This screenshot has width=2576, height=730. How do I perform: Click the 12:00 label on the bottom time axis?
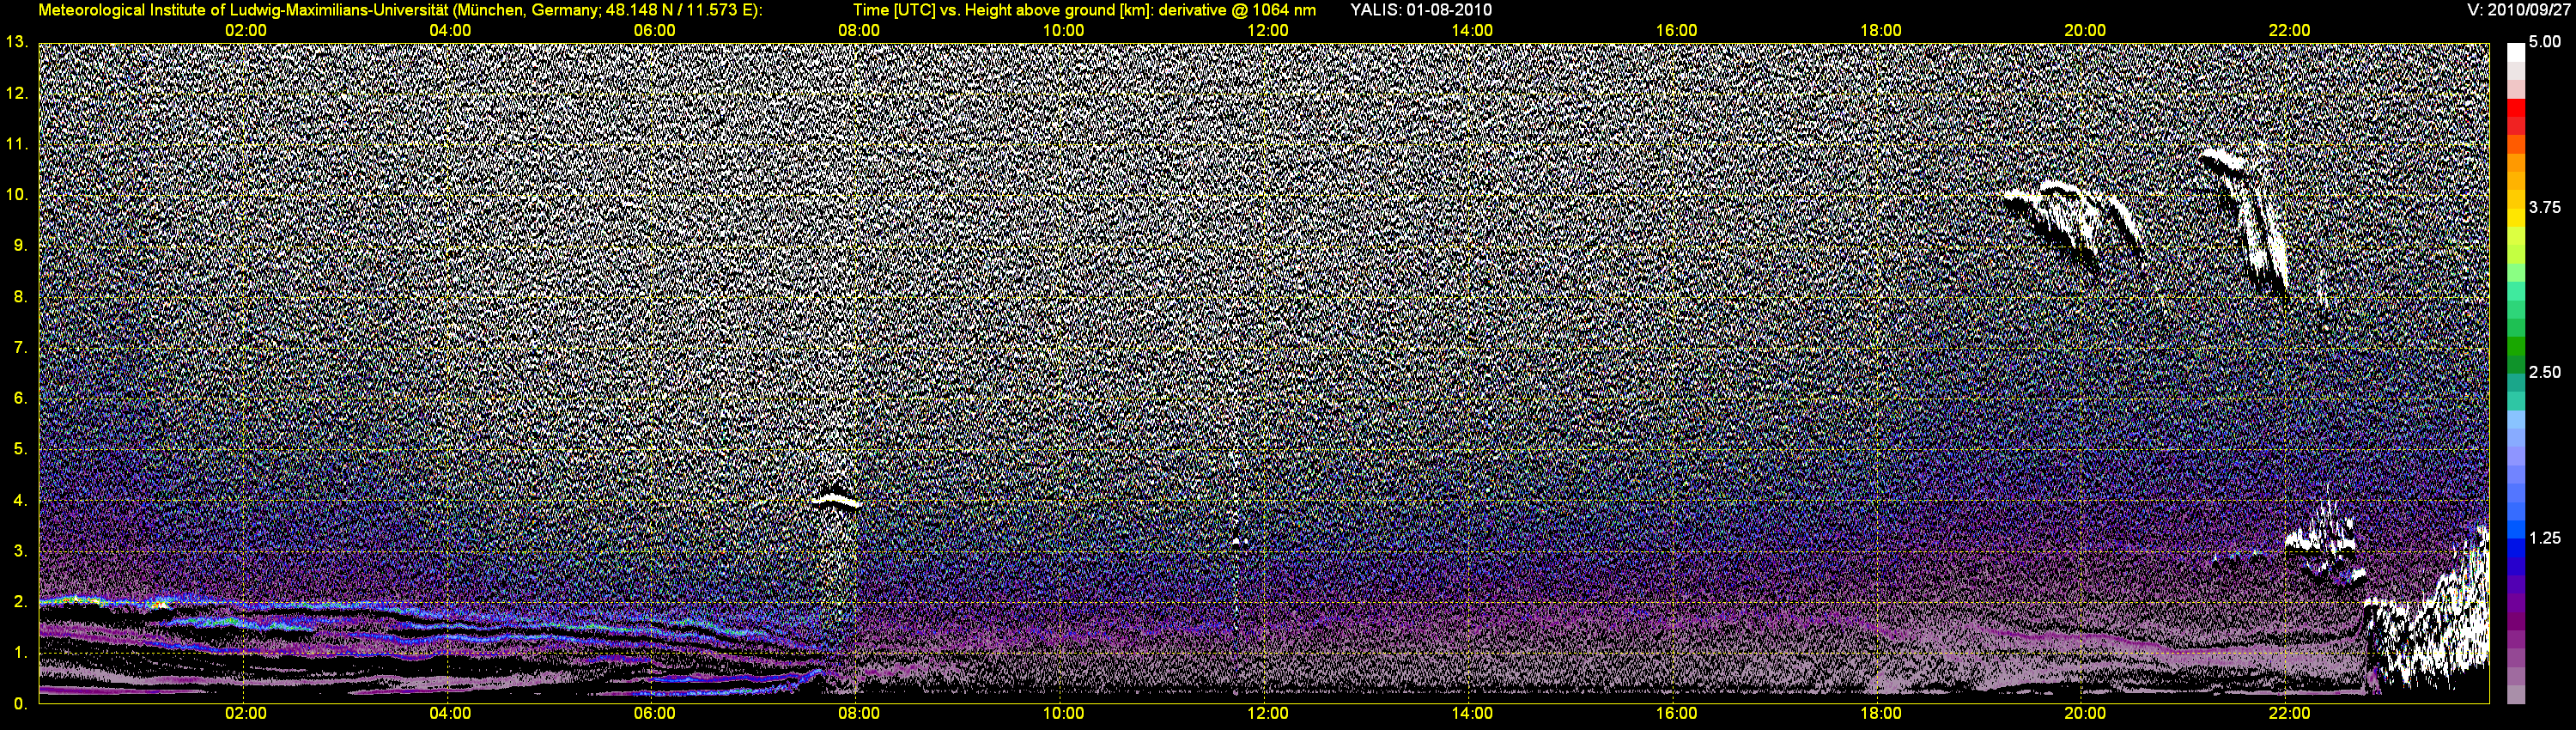[x=1267, y=714]
